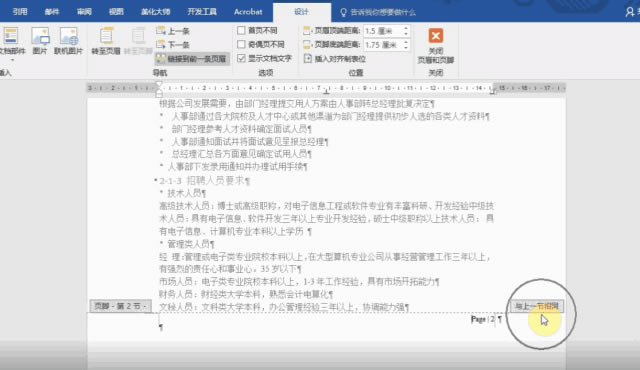This screenshot has height=370, width=640.
Task: Enable the 奇偶页不同 checkbox
Action: (x=241, y=44)
